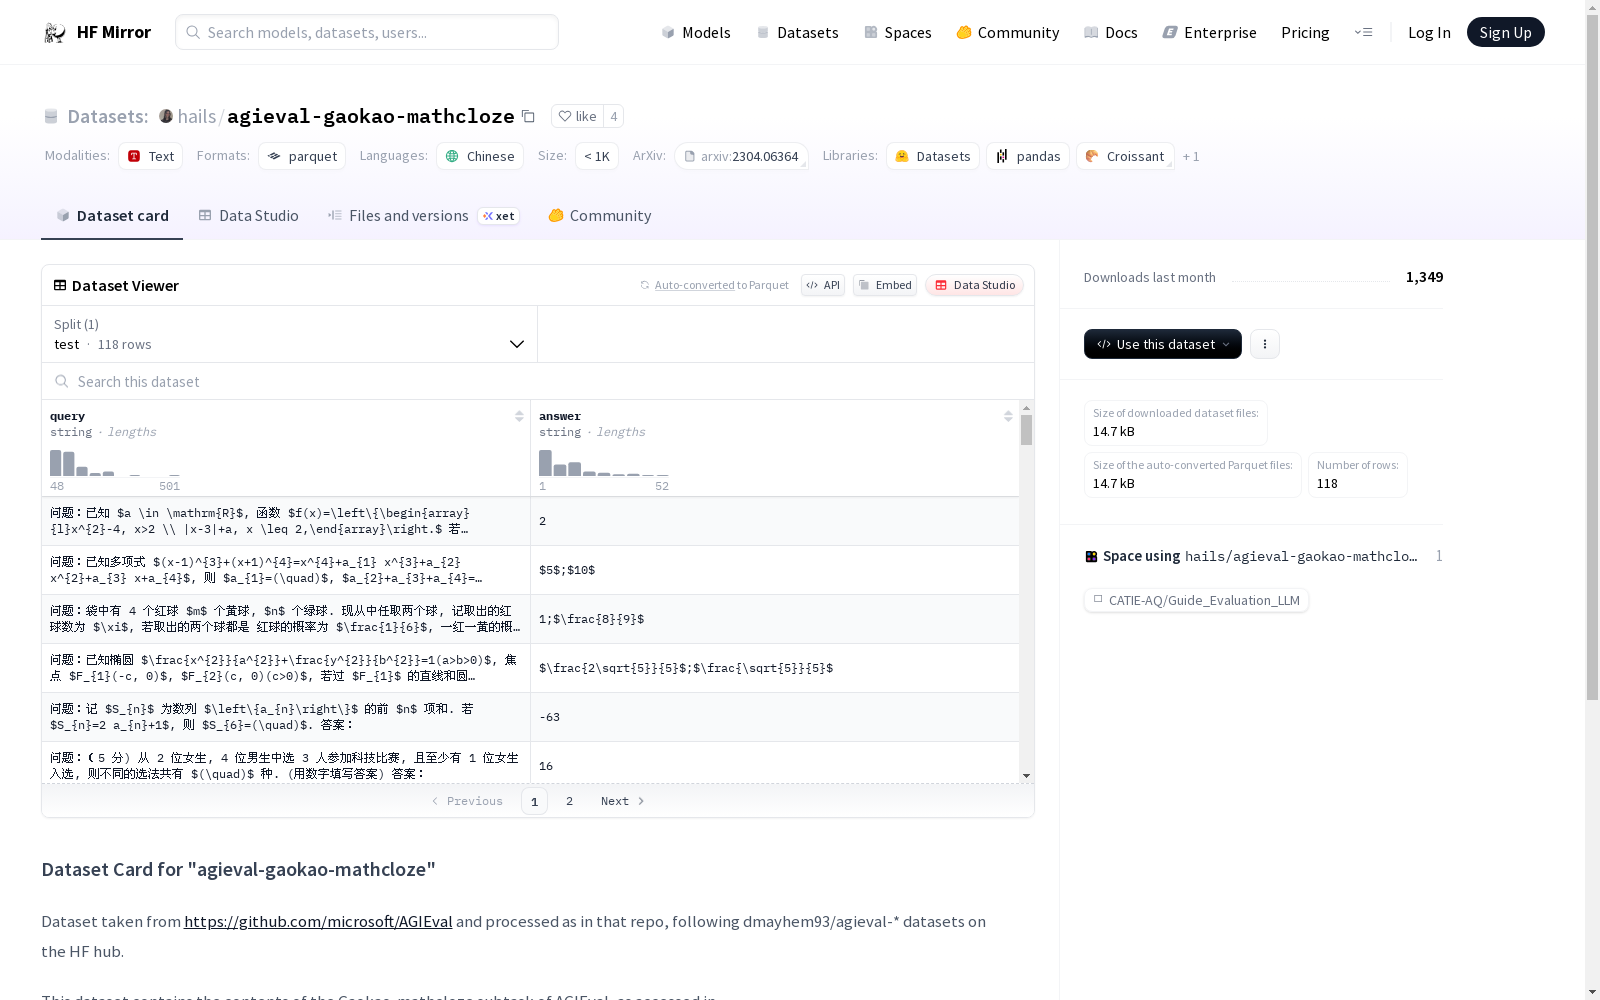Image resolution: width=1600 pixels, height=1000 pixels.
Task: Focus the search models, datasets, users field
Action: (x=367, y=32)
